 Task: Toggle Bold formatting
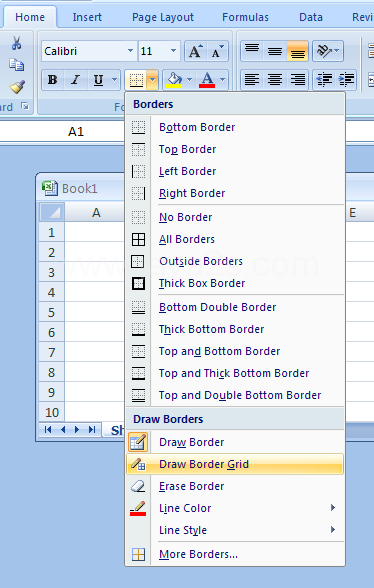pos(53,80)
